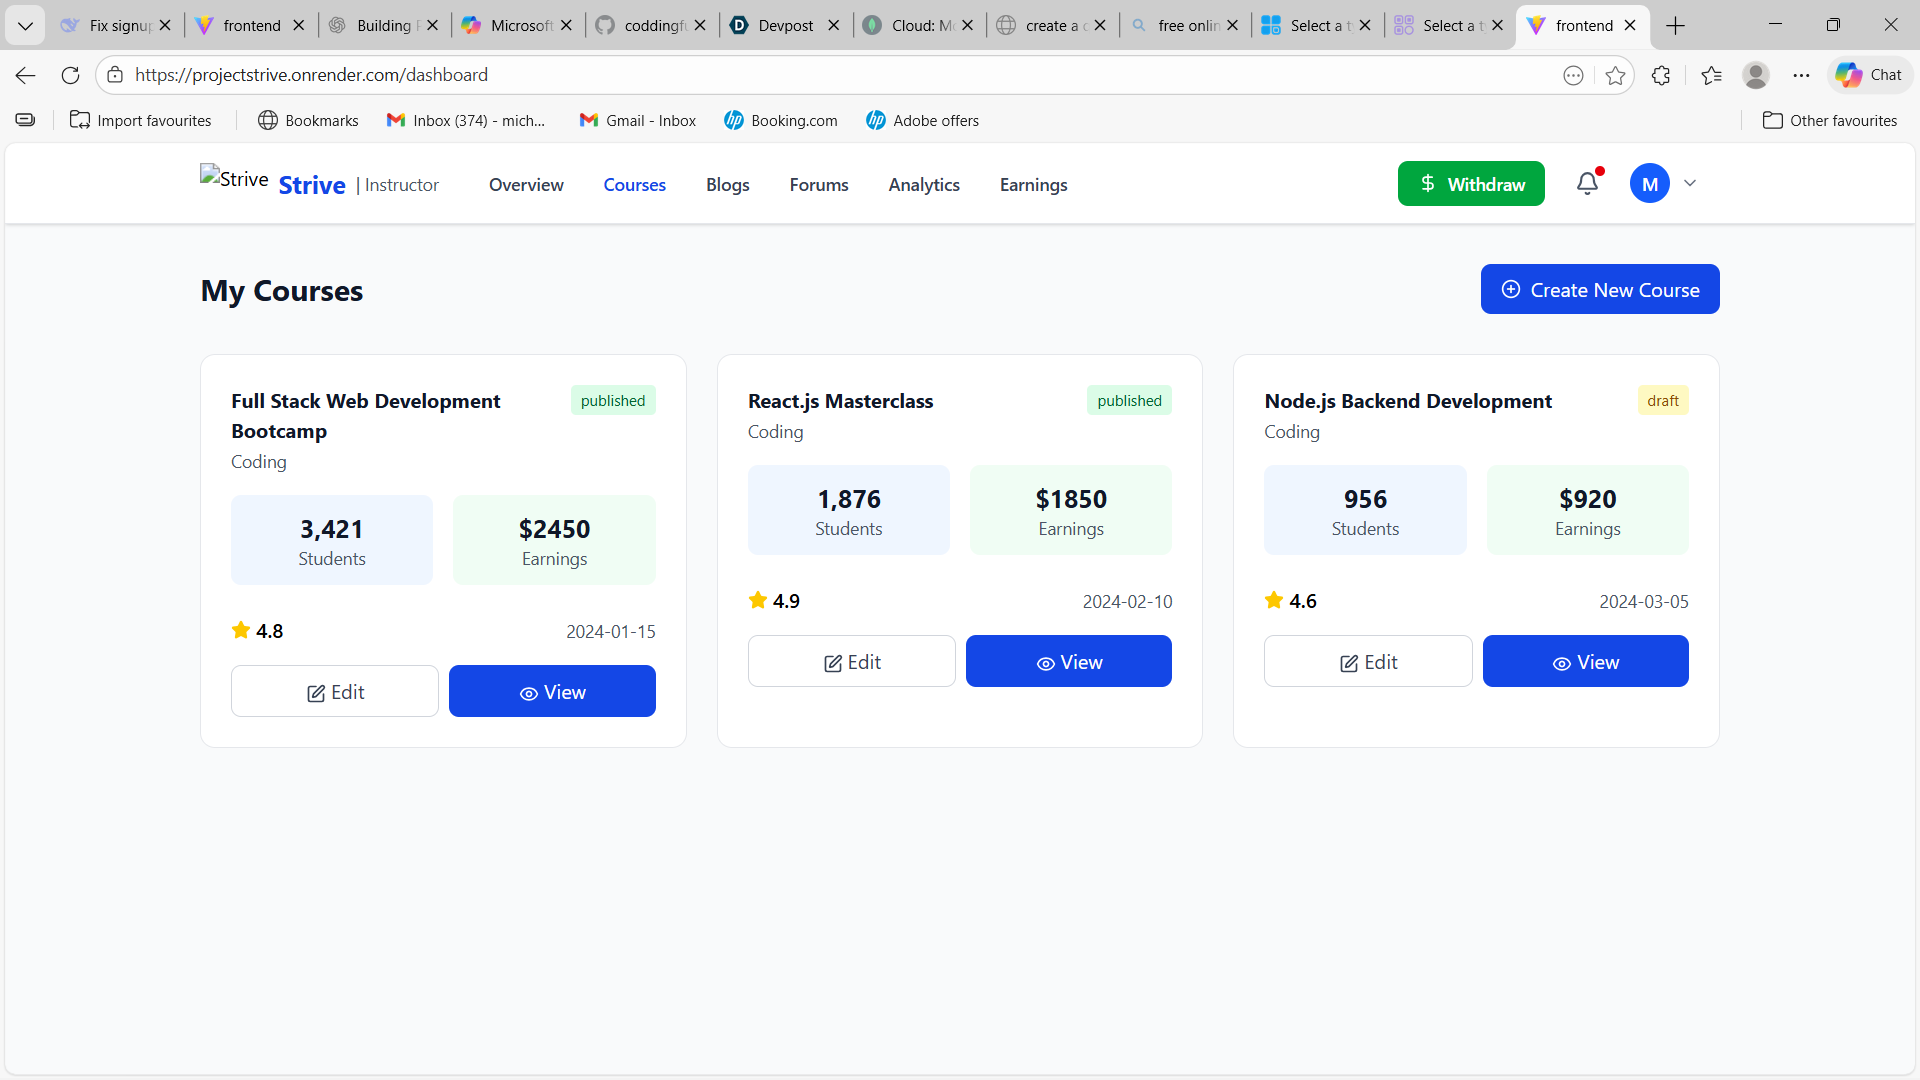Open the tab search dropdown arrow
The image size is (1920, 1080).
[x=25, y=26]
